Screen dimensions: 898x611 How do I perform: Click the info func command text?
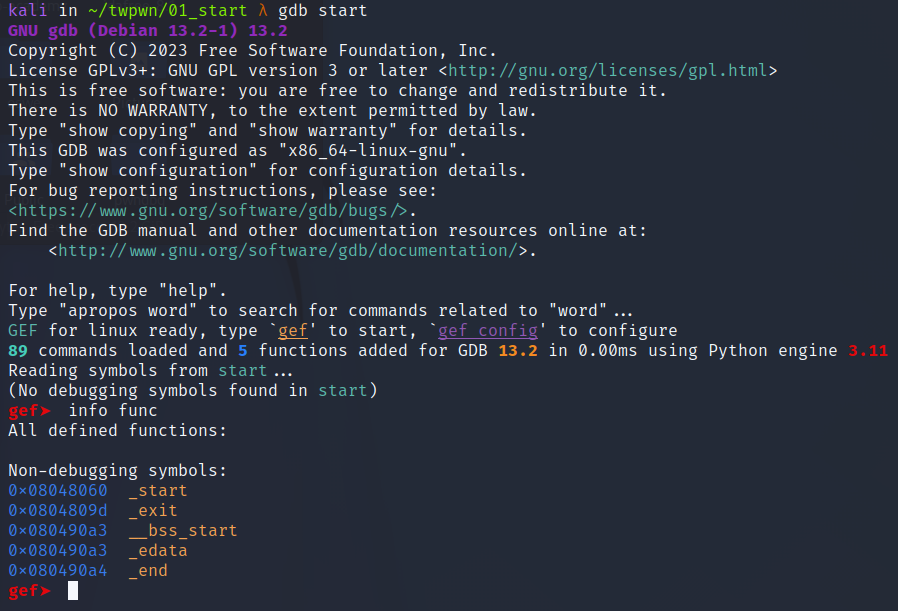click(x=113, y=411)
